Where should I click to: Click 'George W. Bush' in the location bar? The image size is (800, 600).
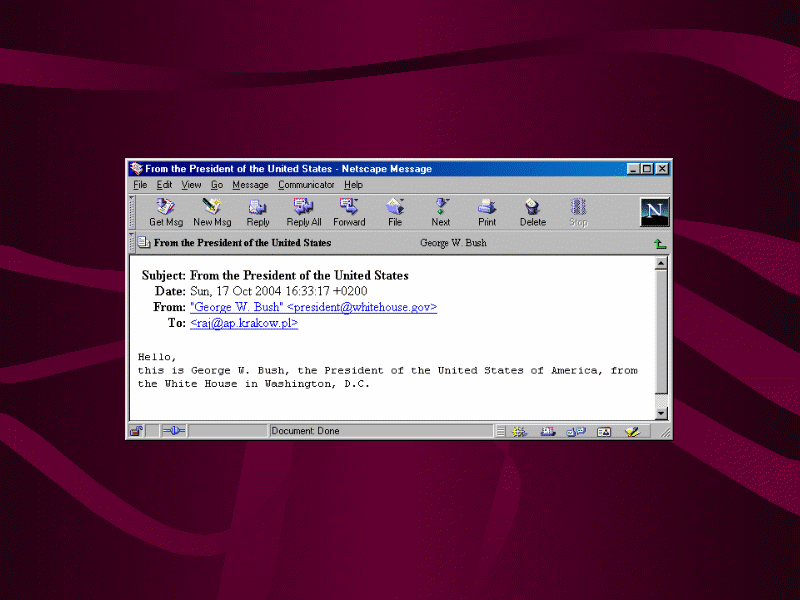click(453, 243)
